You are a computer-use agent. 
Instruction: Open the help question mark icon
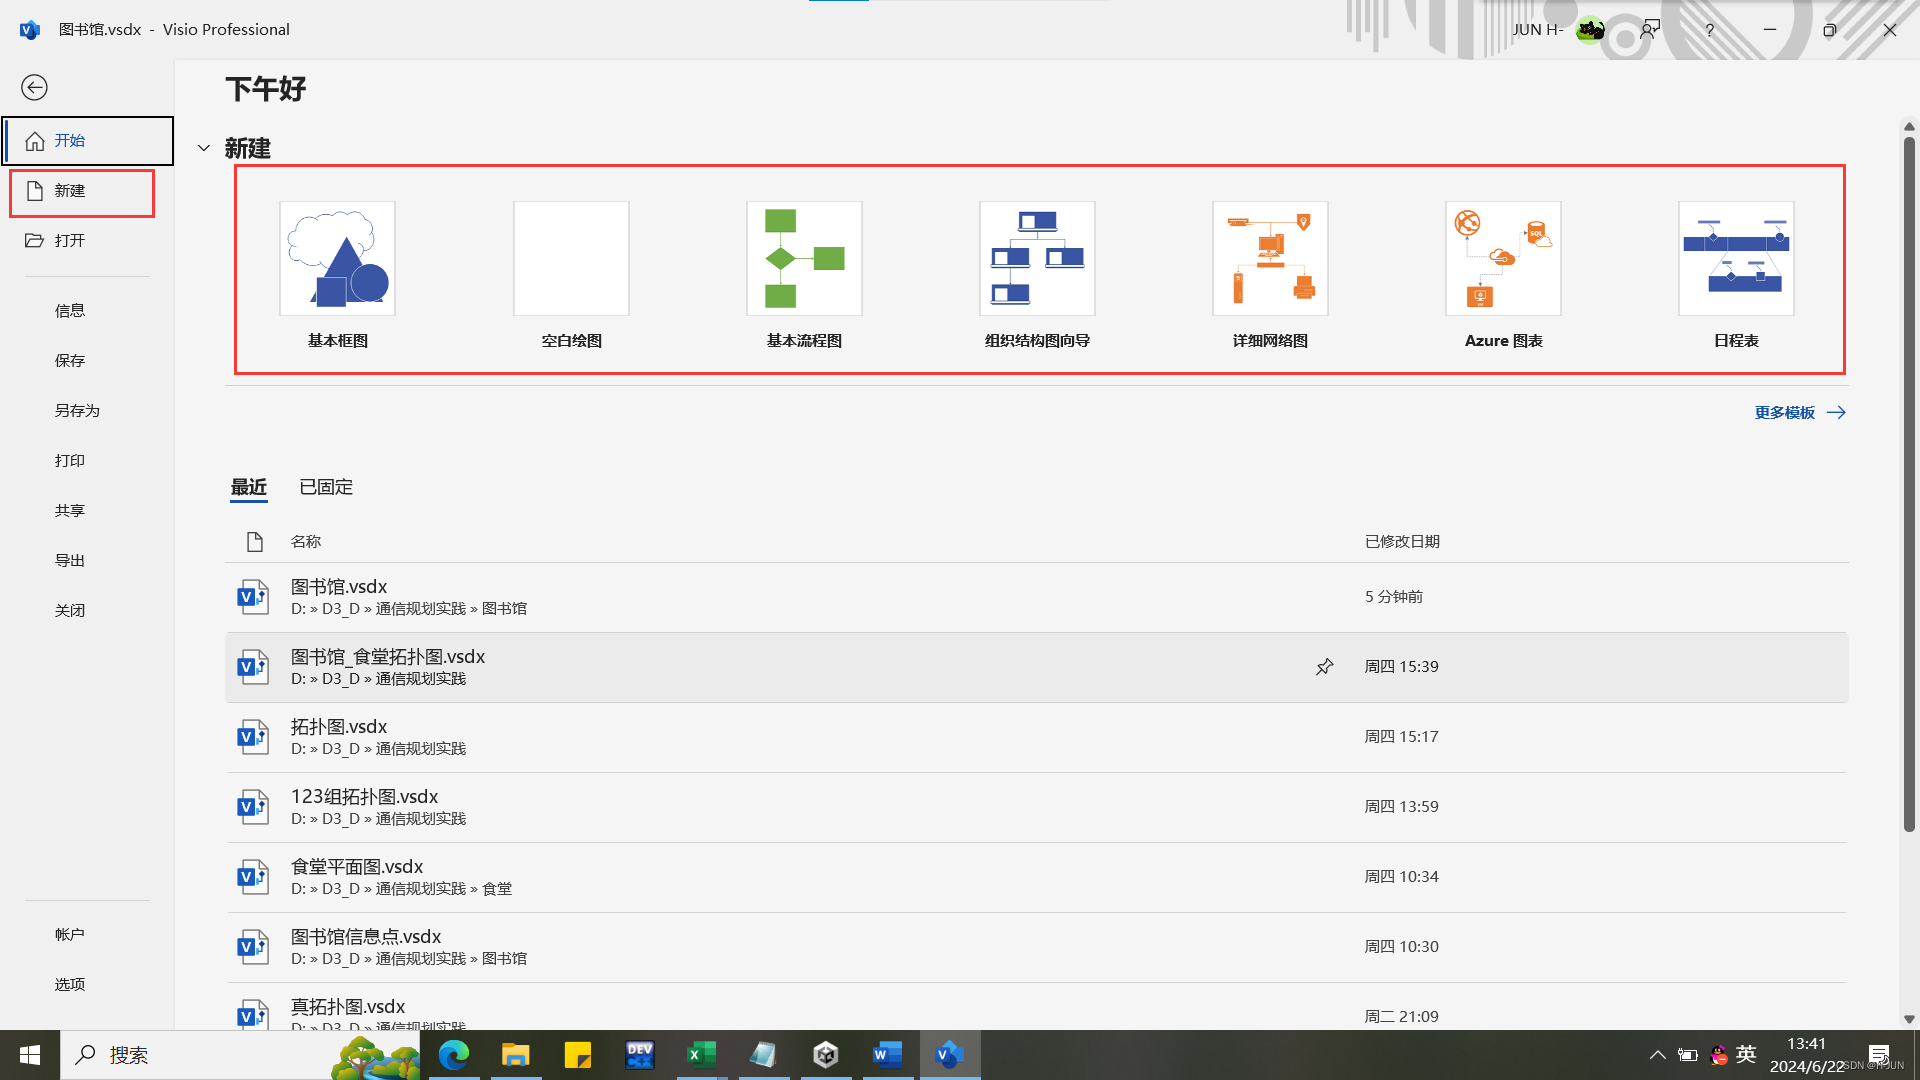point(1709,30)
